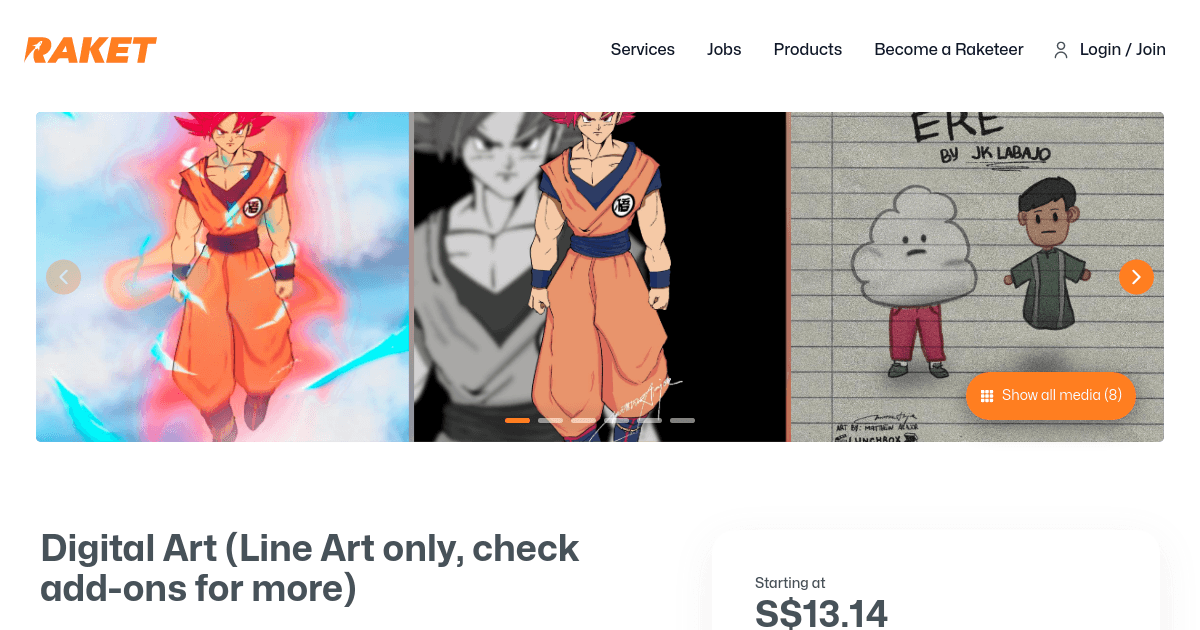
Task: Select the third carousel indicator dash
Action: click(583, 420)
